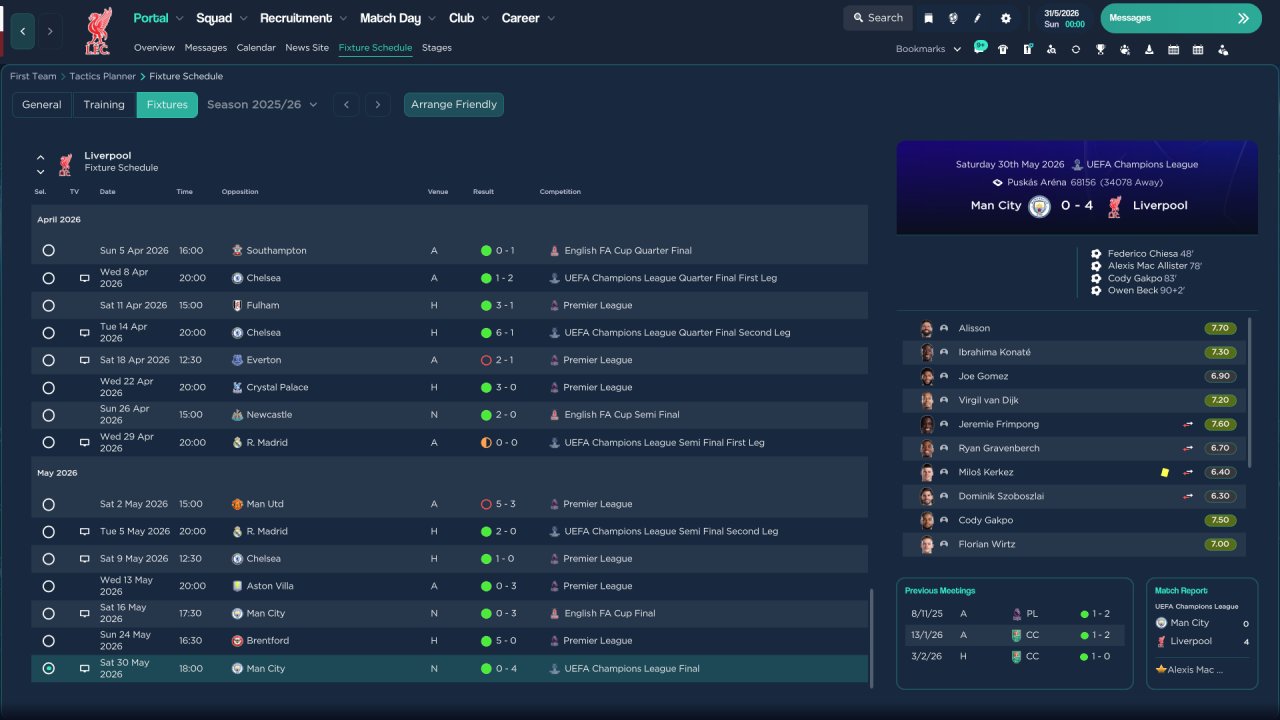Open the Overview tab
The width and height of the screenshot is (1280, 720).
(154, 48)
